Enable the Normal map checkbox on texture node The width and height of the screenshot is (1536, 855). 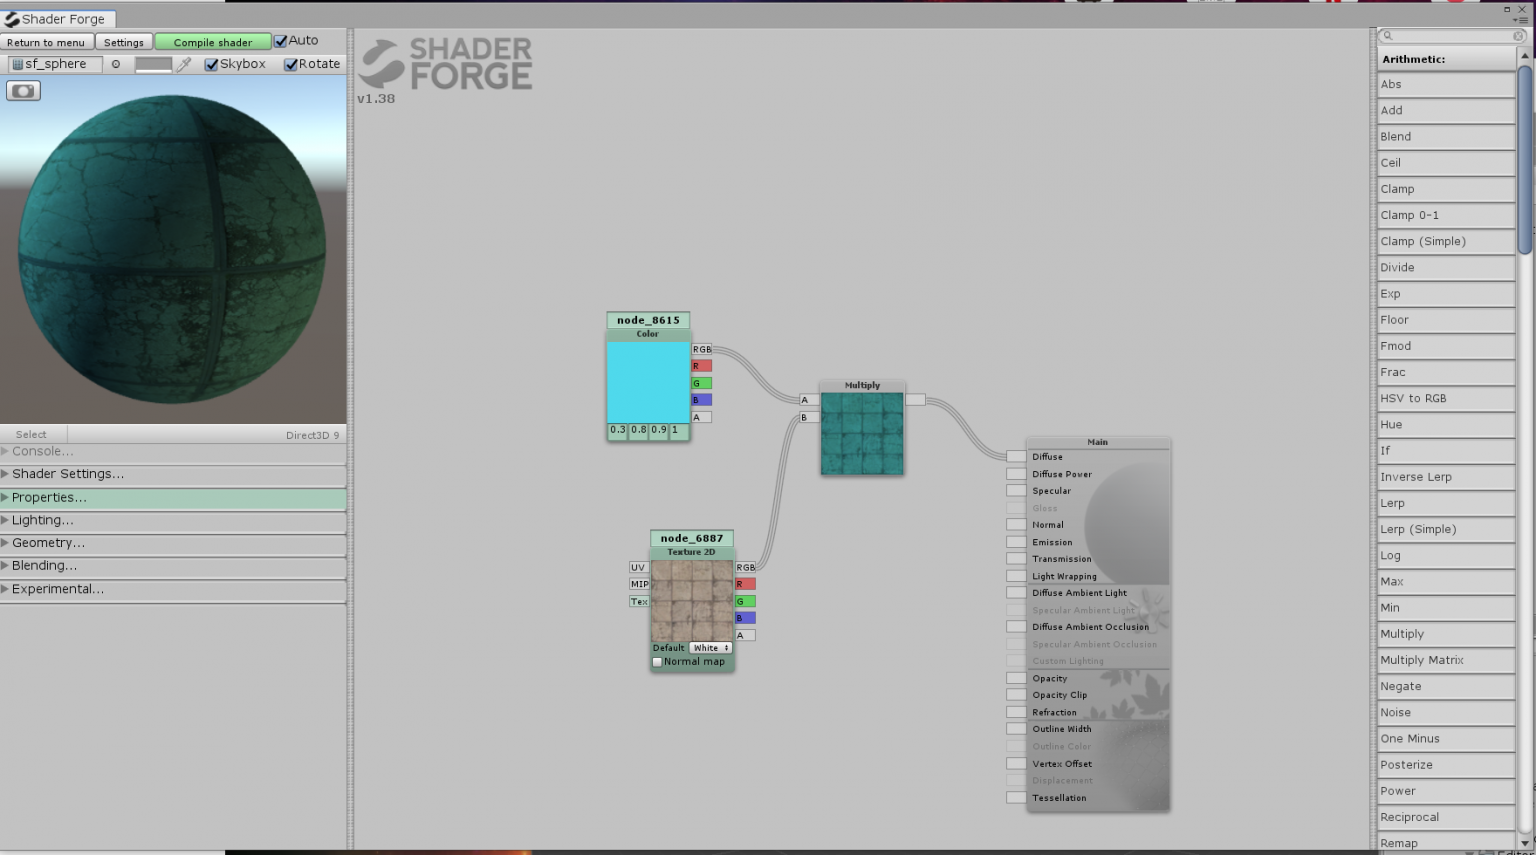[x=657, y=662]
